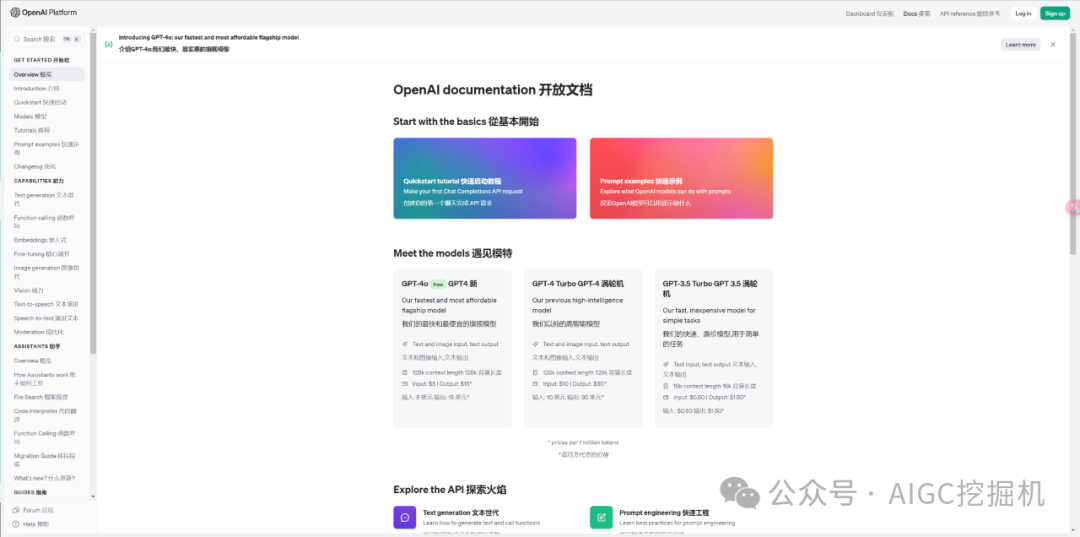Open the Embeddings sidebar item

tap(40, 240)
